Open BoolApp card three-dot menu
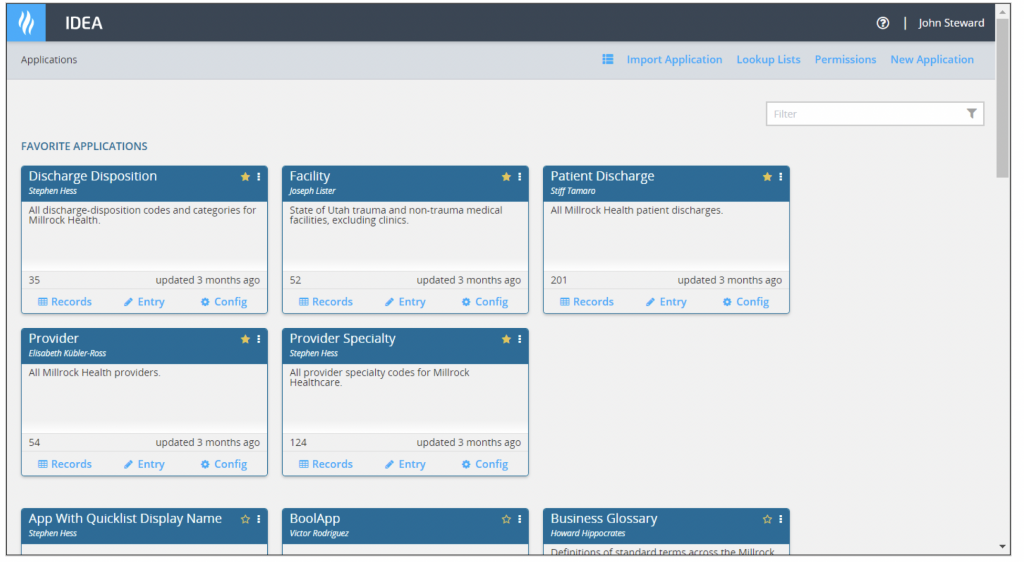1024x562 pixels. point(519,520)
